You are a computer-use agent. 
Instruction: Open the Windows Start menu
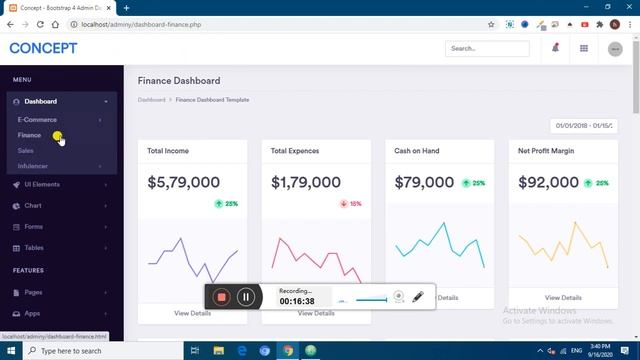tap(11, 351)
